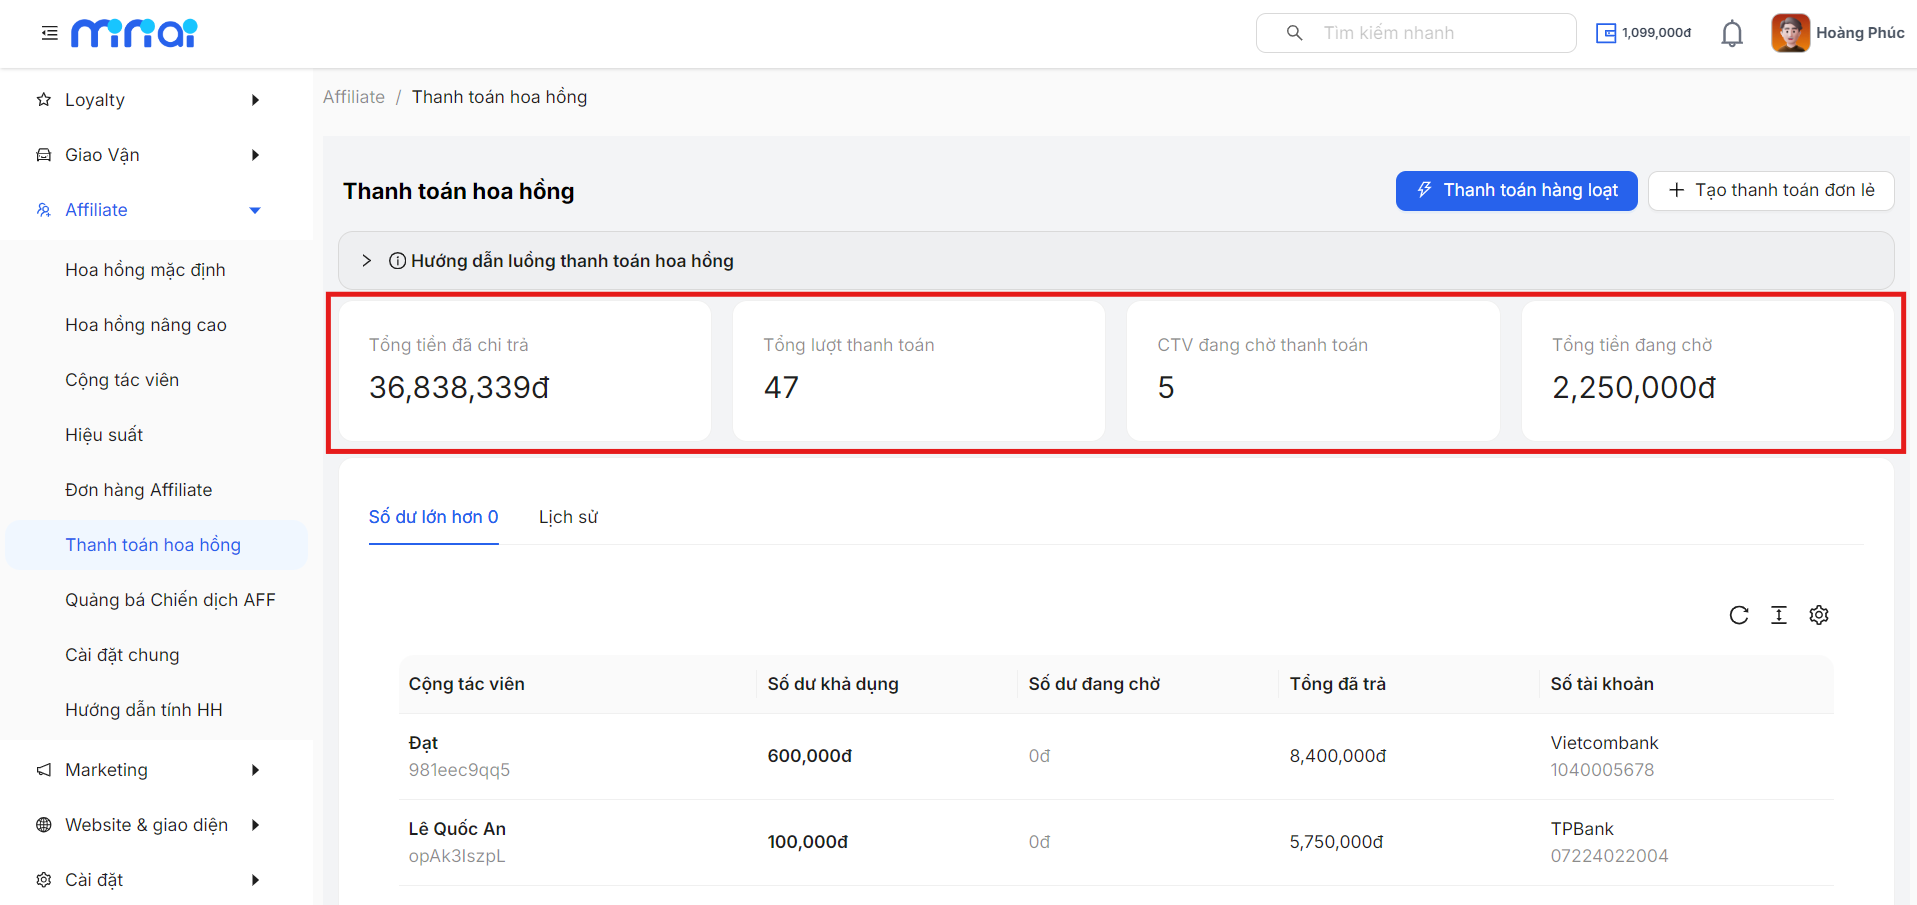Screen dimensions: 1917x905
Task: Expand the Marketing menu arrow
Action: (x=255, y=770)
